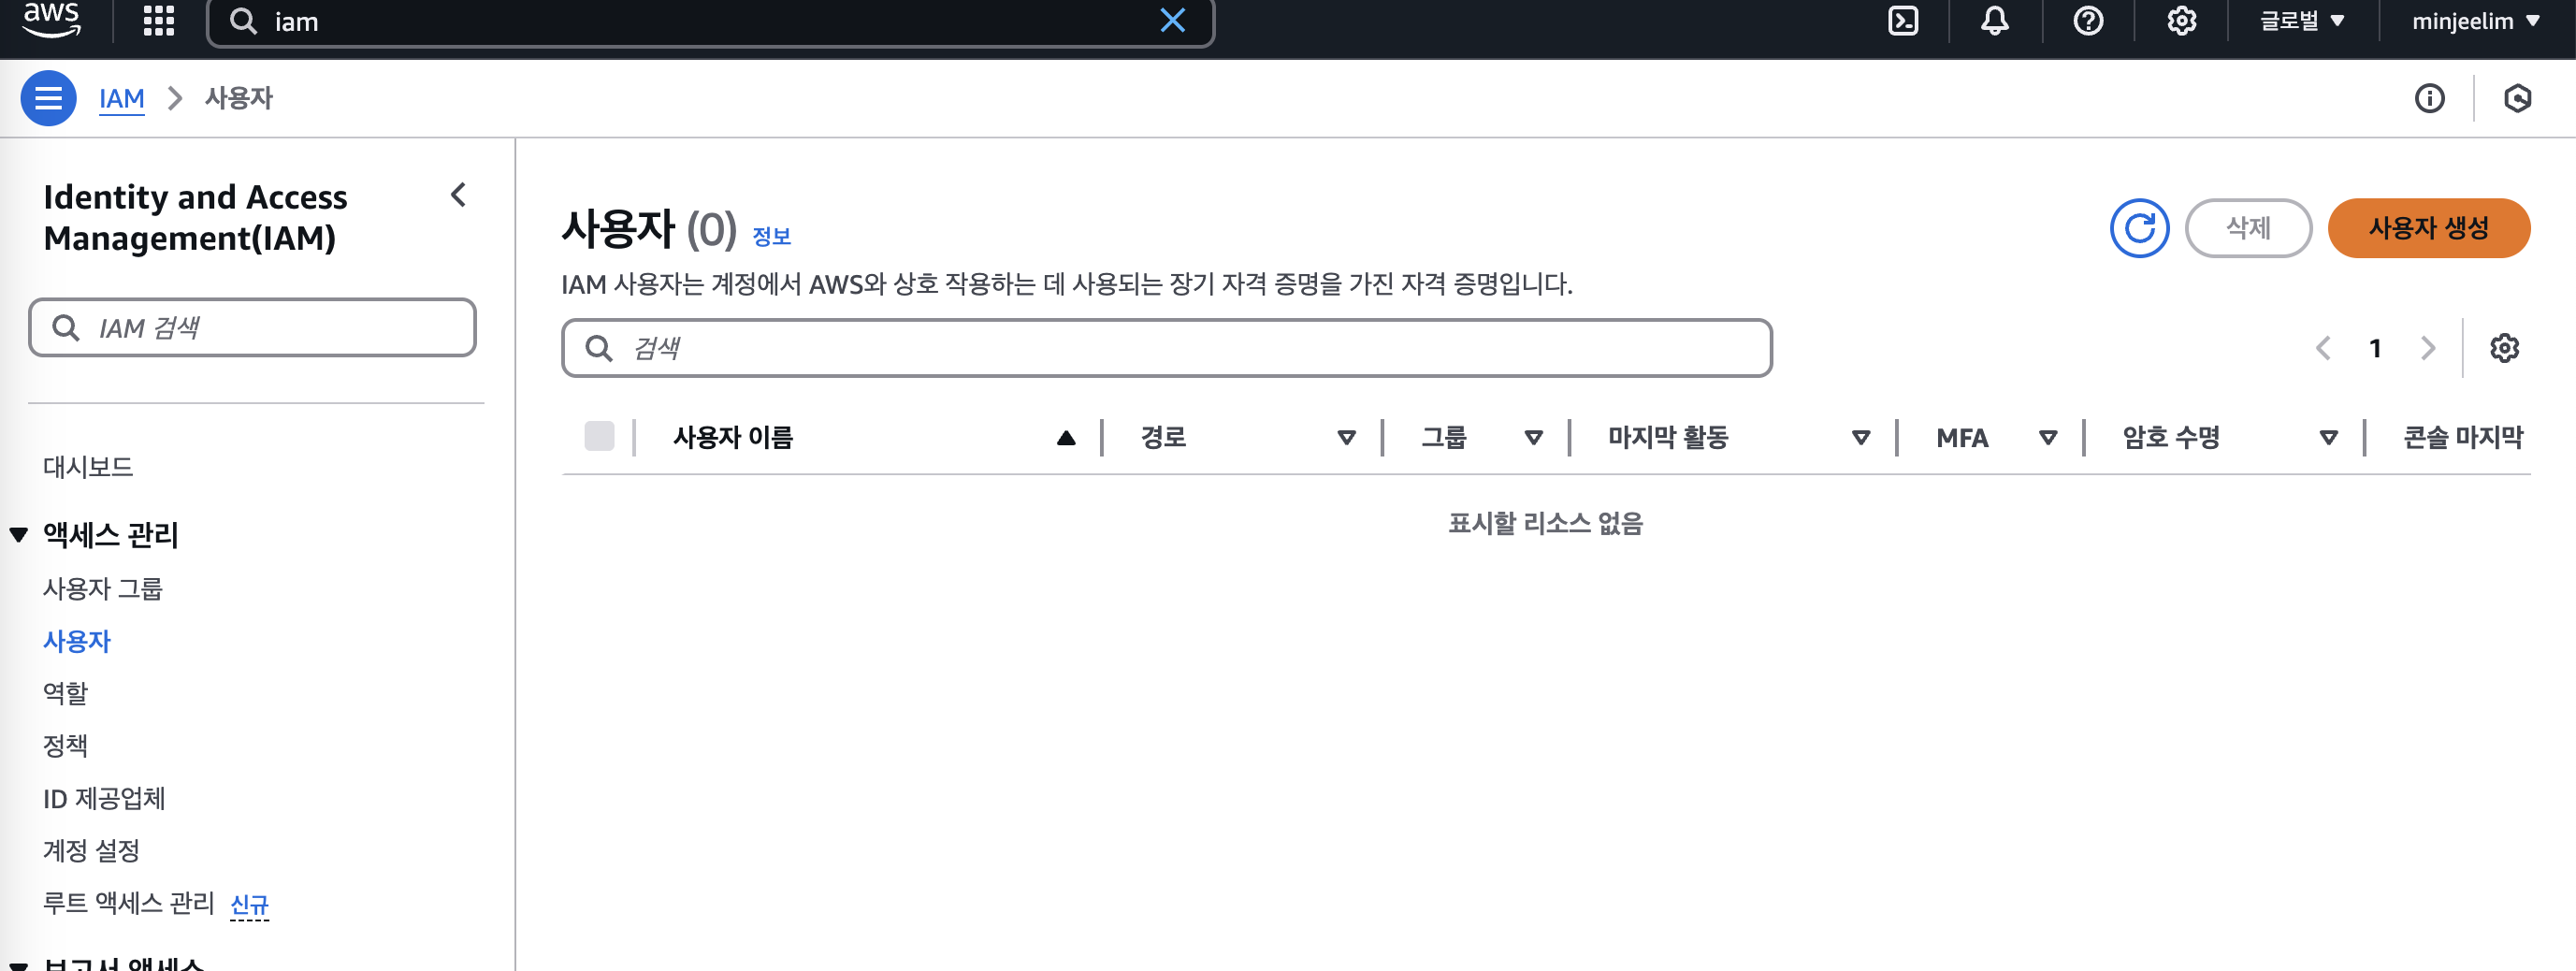Viewport: 2576px width, 971px height.
Task: Collapse the 액세스 관리 section
Action: pyautogui.click(x=19, y=535)
